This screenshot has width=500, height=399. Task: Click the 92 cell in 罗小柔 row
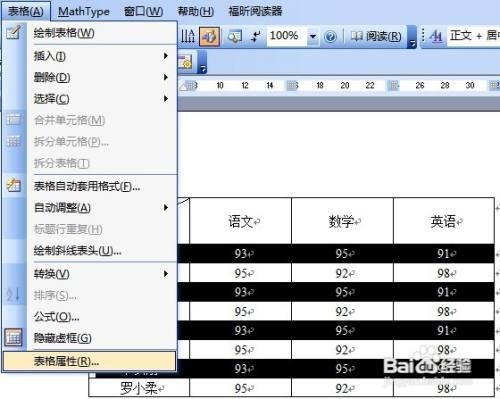coord(342,388)
